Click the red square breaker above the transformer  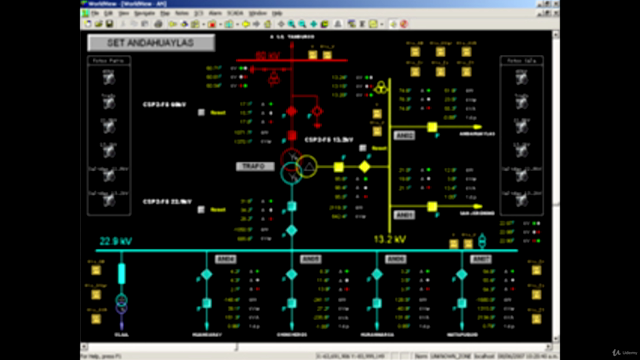[291, 136]
